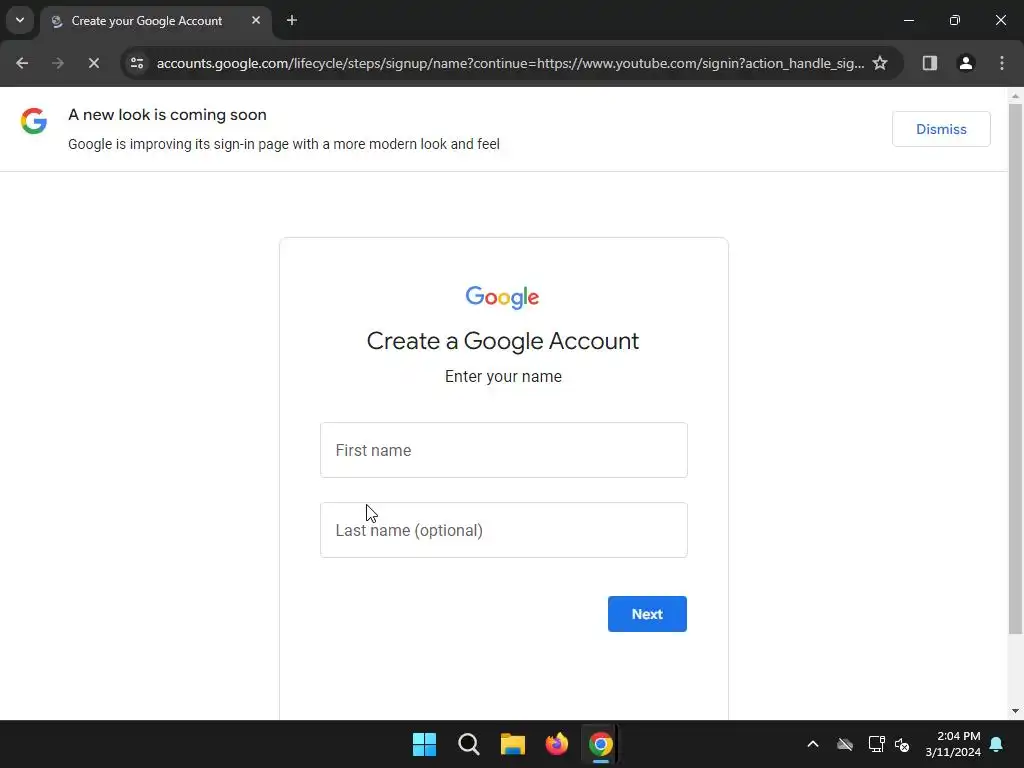Focus the First name field
This screenshot has width=1024, height=768.
pyautogui.click(x=504, y=450)
